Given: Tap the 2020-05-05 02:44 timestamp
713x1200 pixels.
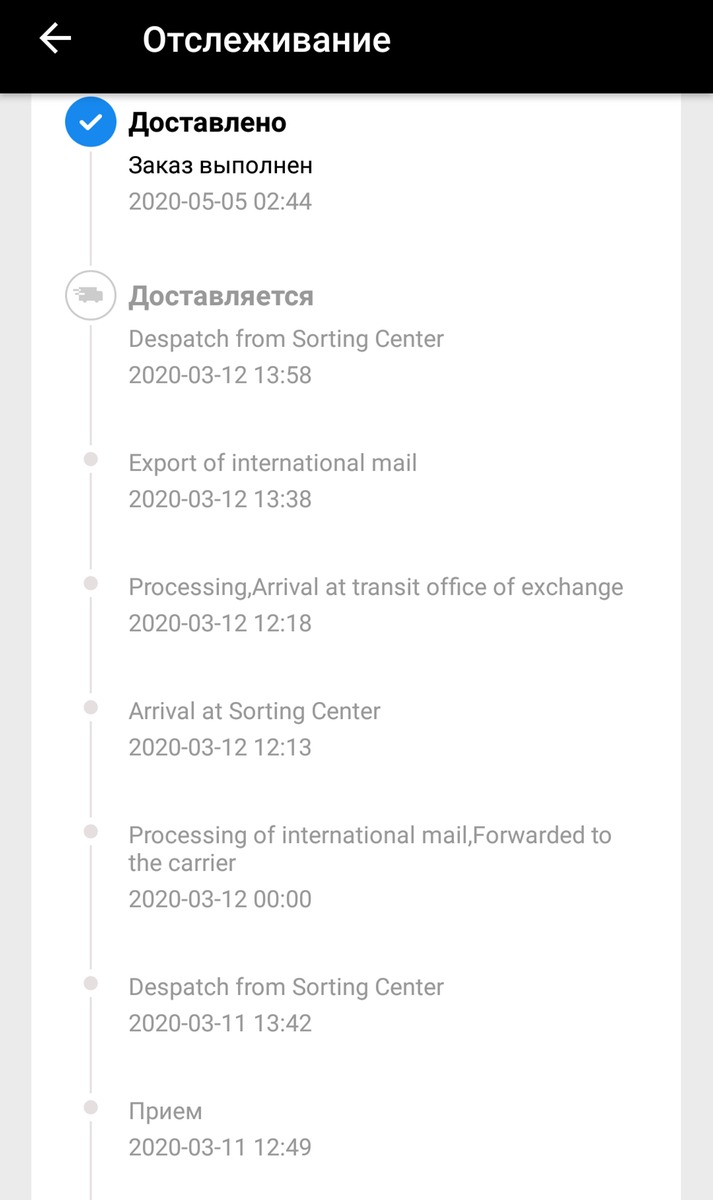Looking at the screenshot, I should pos(220,202).
